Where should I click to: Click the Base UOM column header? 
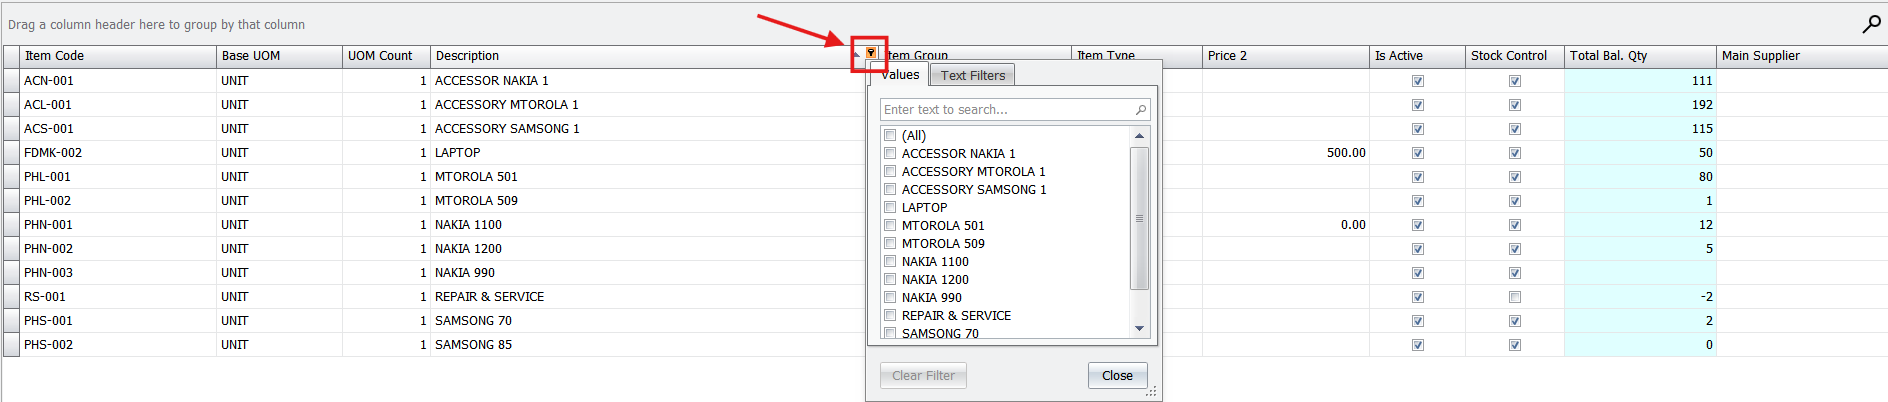(278, 56)
